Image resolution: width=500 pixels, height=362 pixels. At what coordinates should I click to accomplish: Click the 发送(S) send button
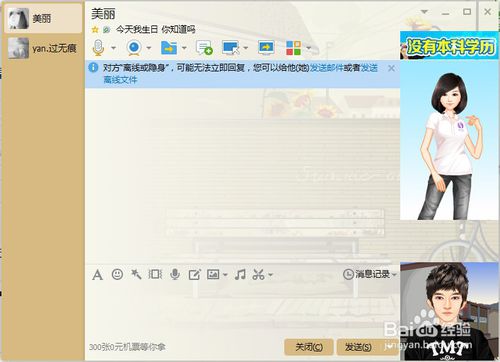(358, 347)
